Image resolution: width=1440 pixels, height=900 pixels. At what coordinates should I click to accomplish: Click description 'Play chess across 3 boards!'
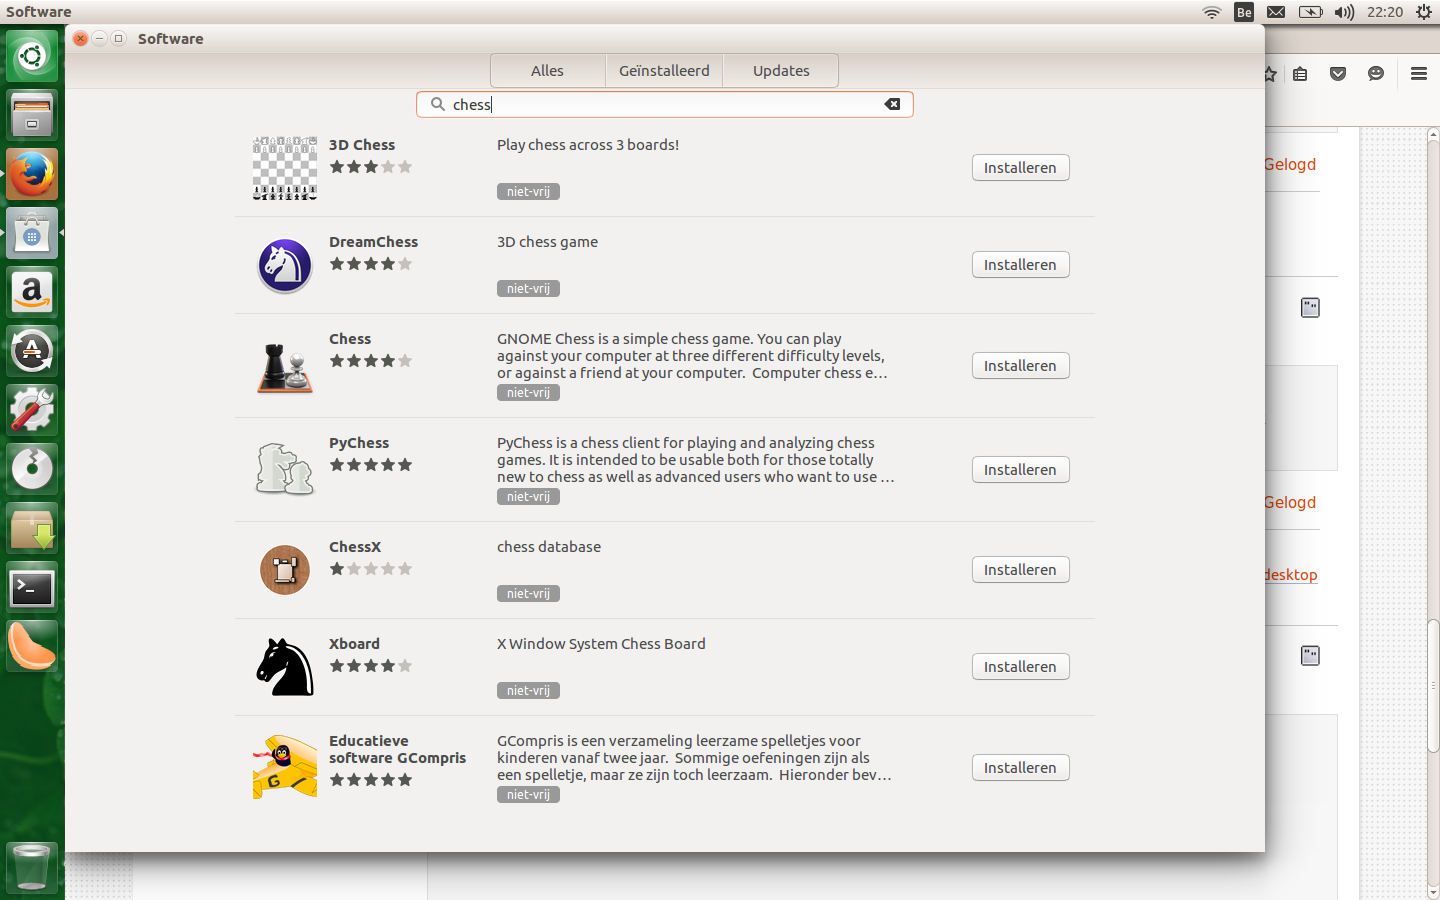pos(588,145)
